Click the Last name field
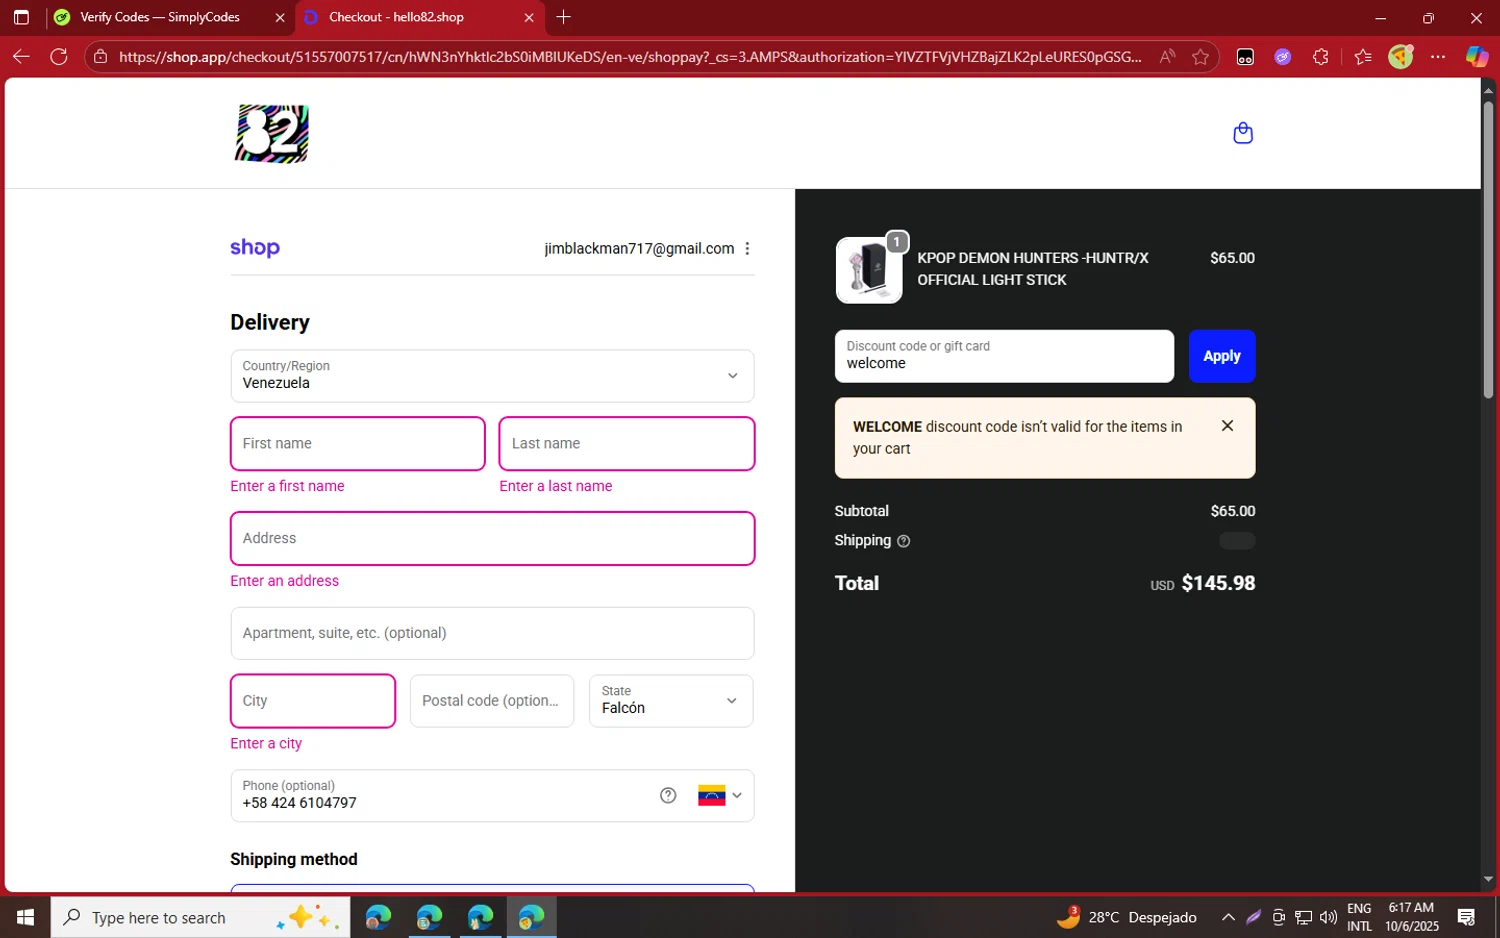The width and height of the screenshot is (1500, 938). pos(627,444)
